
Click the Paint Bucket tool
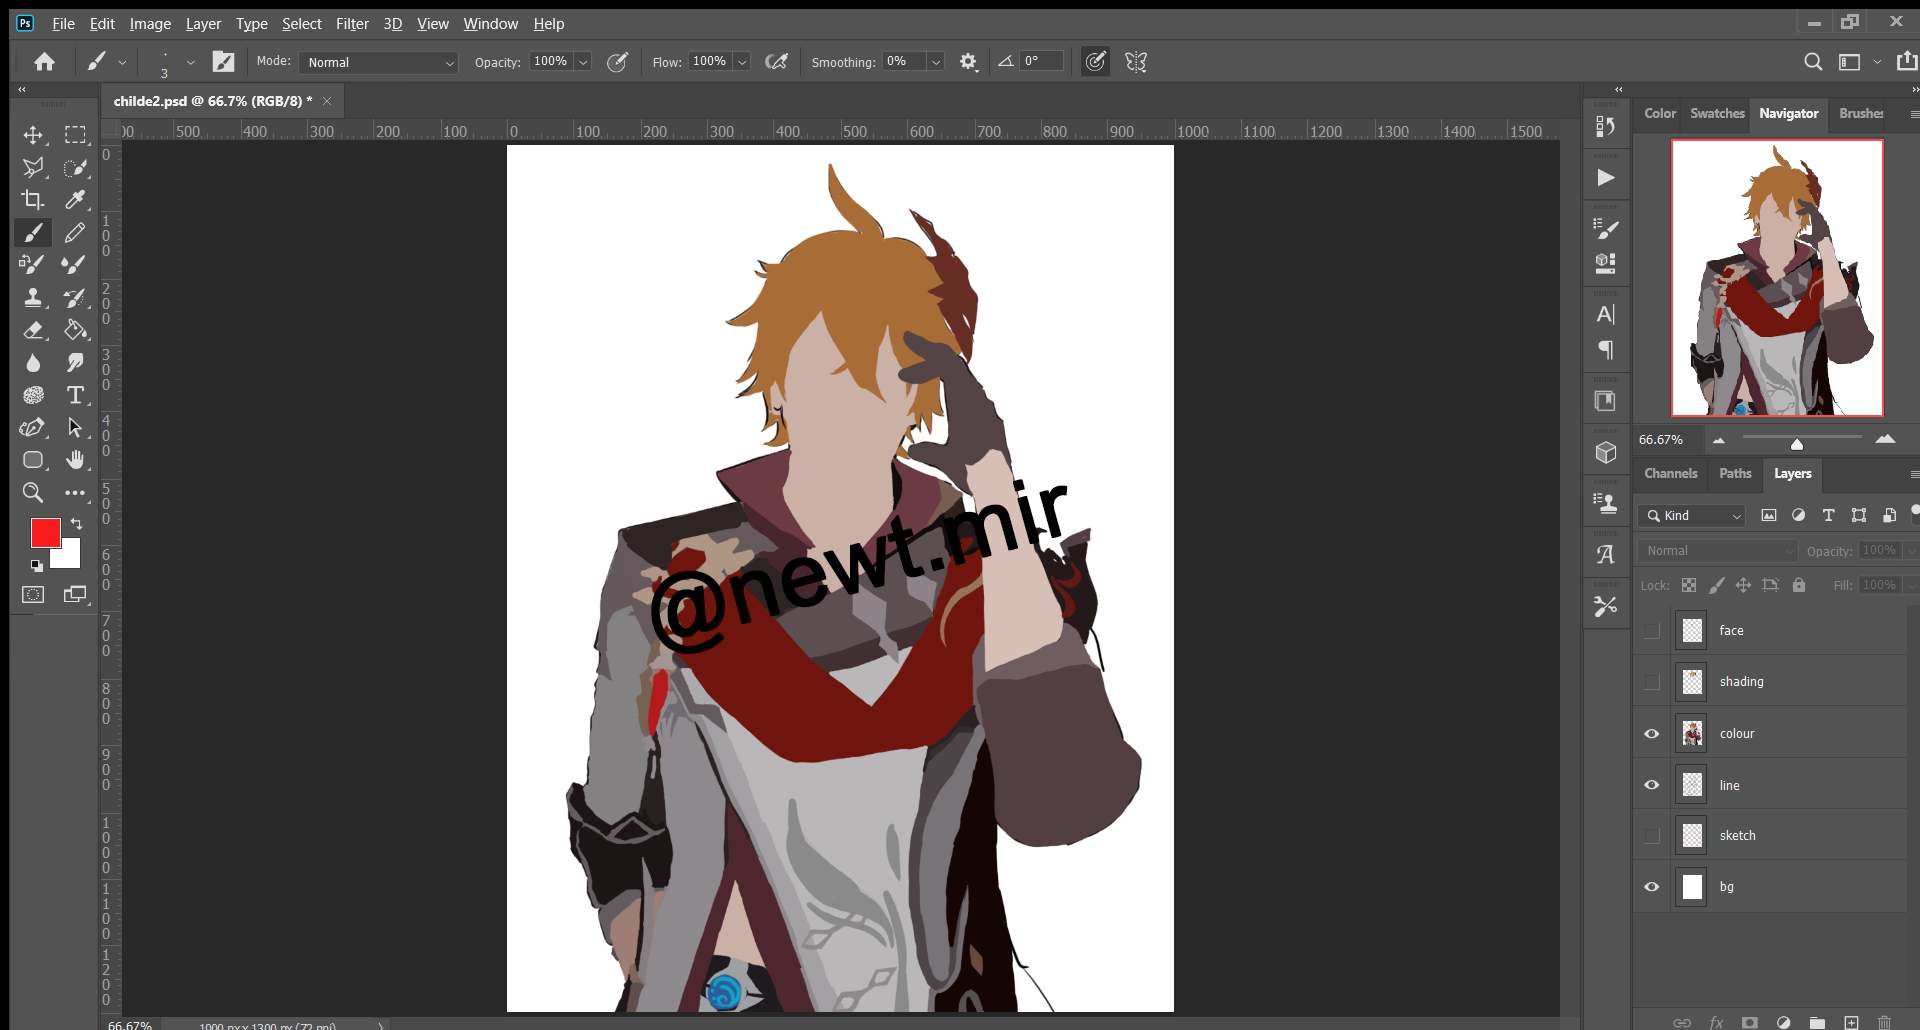pos(75,330)
